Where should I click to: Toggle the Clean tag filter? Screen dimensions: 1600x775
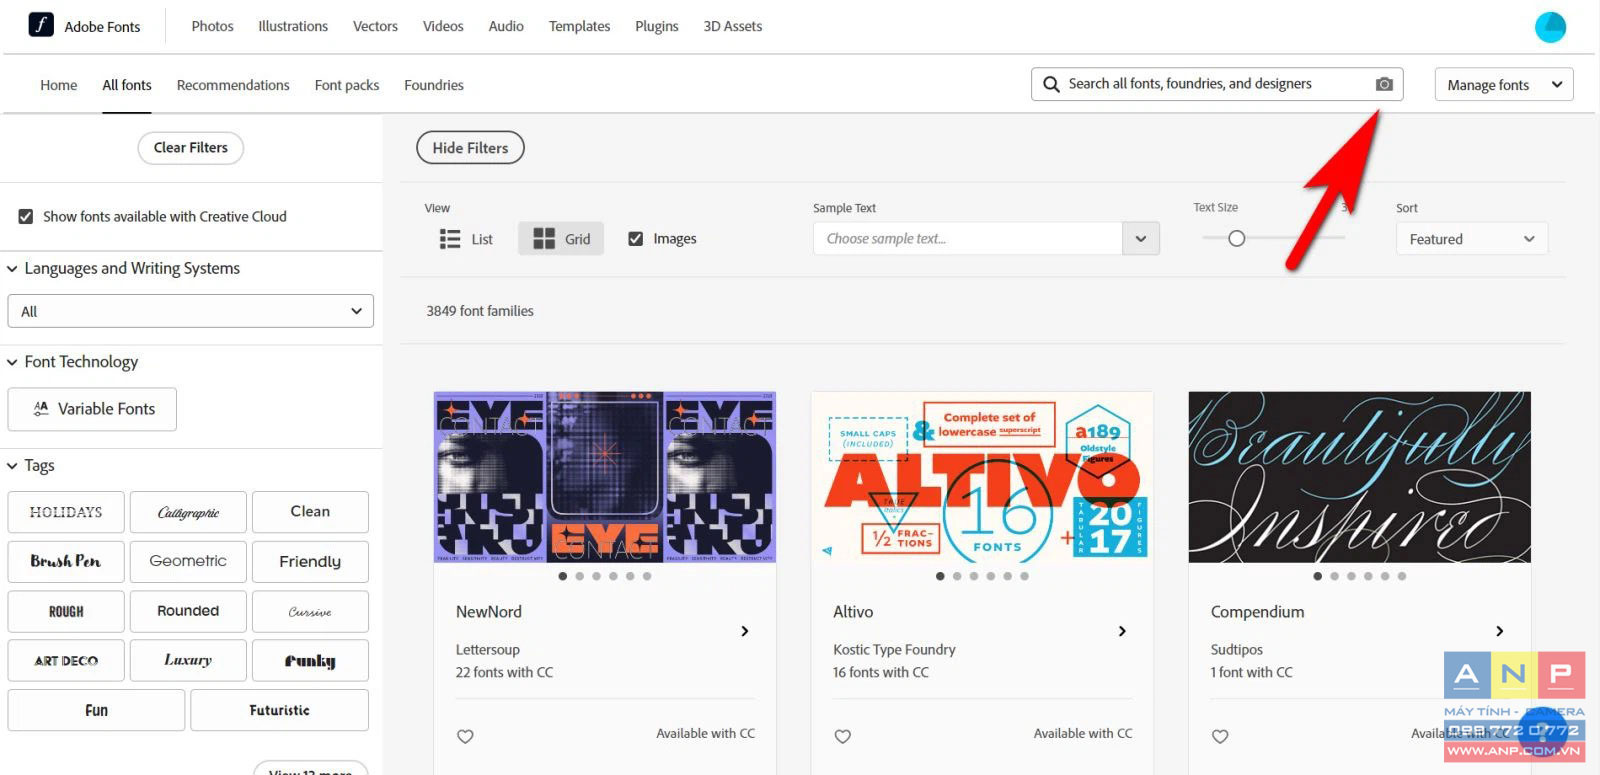310,512
